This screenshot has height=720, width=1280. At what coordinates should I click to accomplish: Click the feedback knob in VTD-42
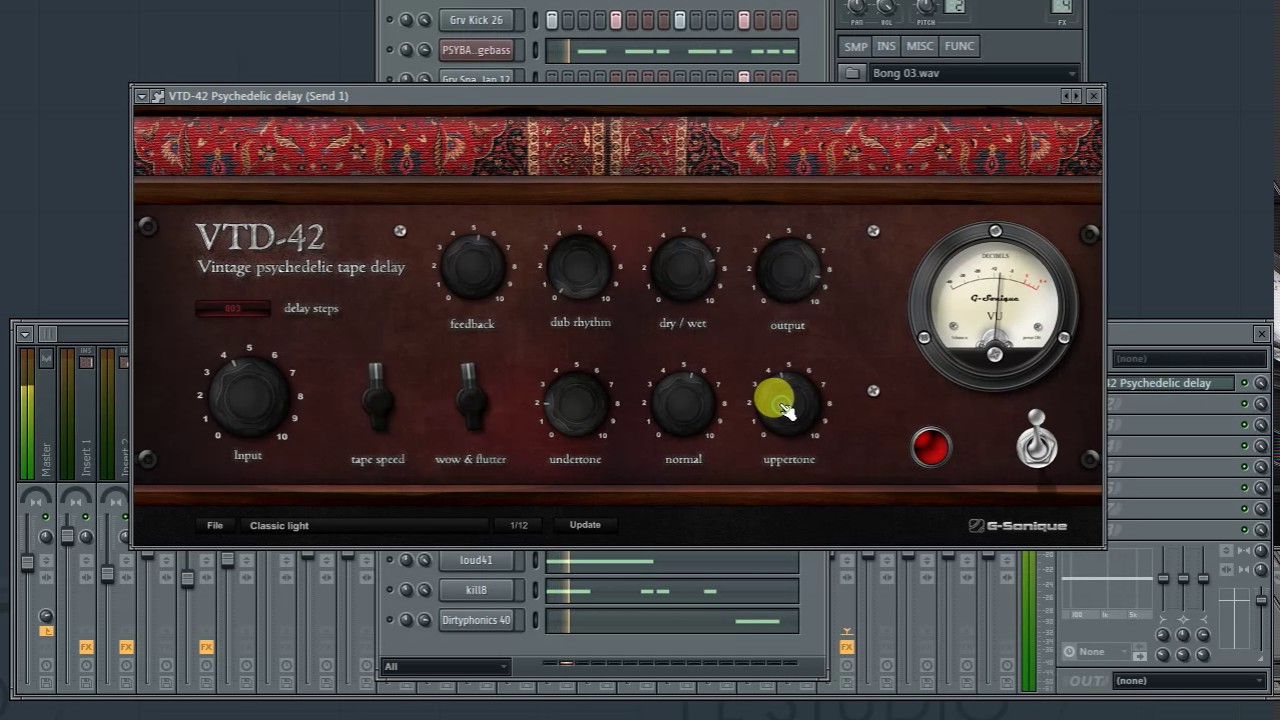pos(473,267)
